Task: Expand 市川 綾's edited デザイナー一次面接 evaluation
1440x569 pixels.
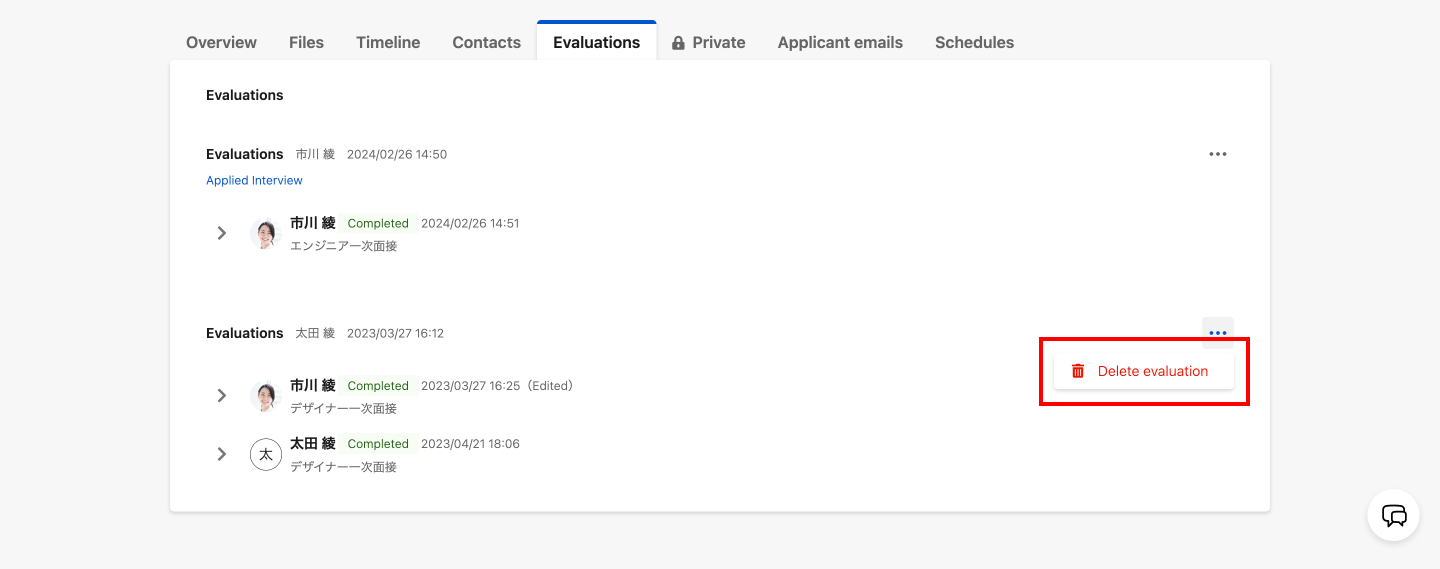Action: [222, 395]
